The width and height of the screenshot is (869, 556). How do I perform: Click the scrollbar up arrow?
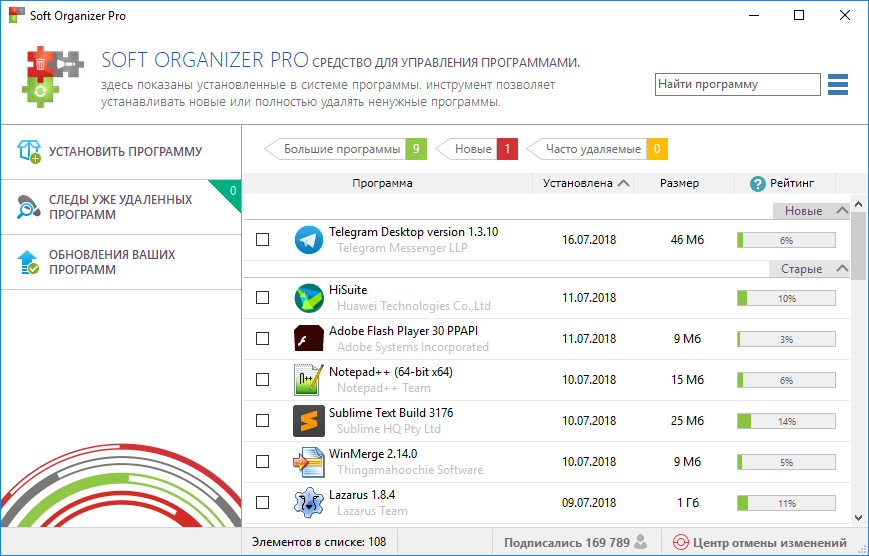click(858, 204)
